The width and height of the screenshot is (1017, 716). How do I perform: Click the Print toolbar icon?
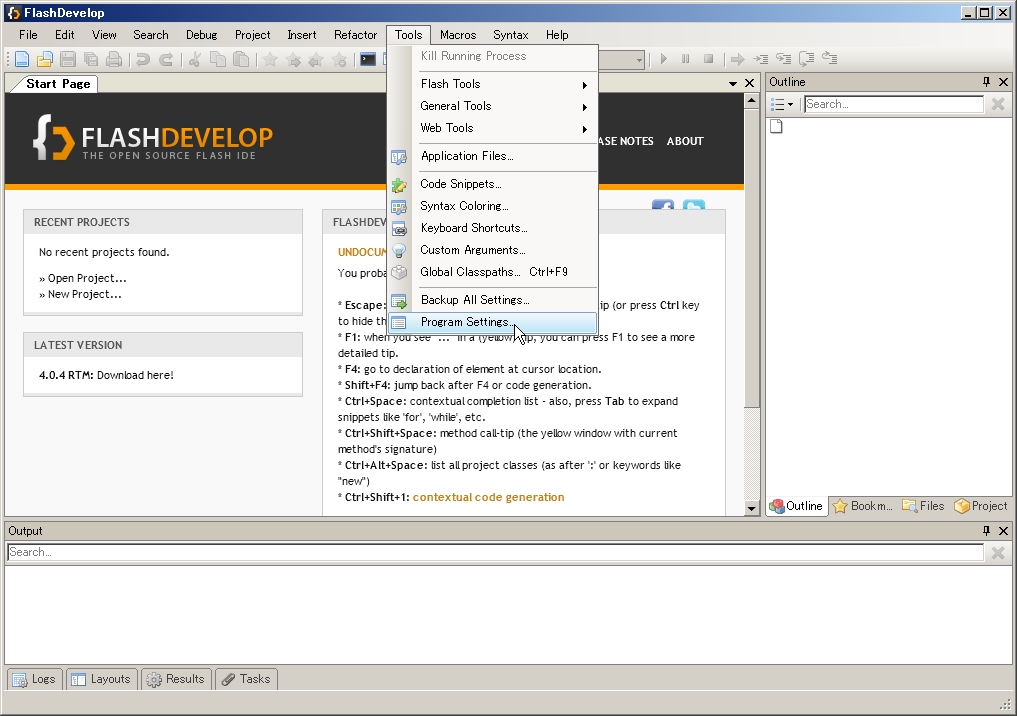tap(114, 59)
